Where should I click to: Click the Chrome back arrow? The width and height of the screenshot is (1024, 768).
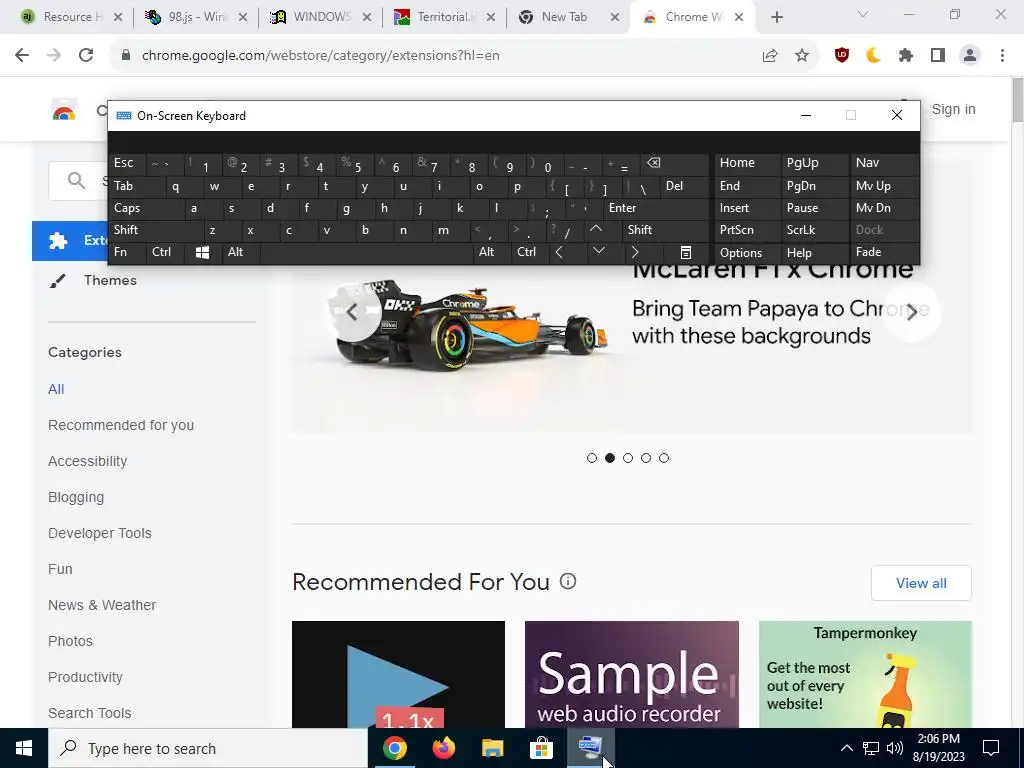click(22, 56)
